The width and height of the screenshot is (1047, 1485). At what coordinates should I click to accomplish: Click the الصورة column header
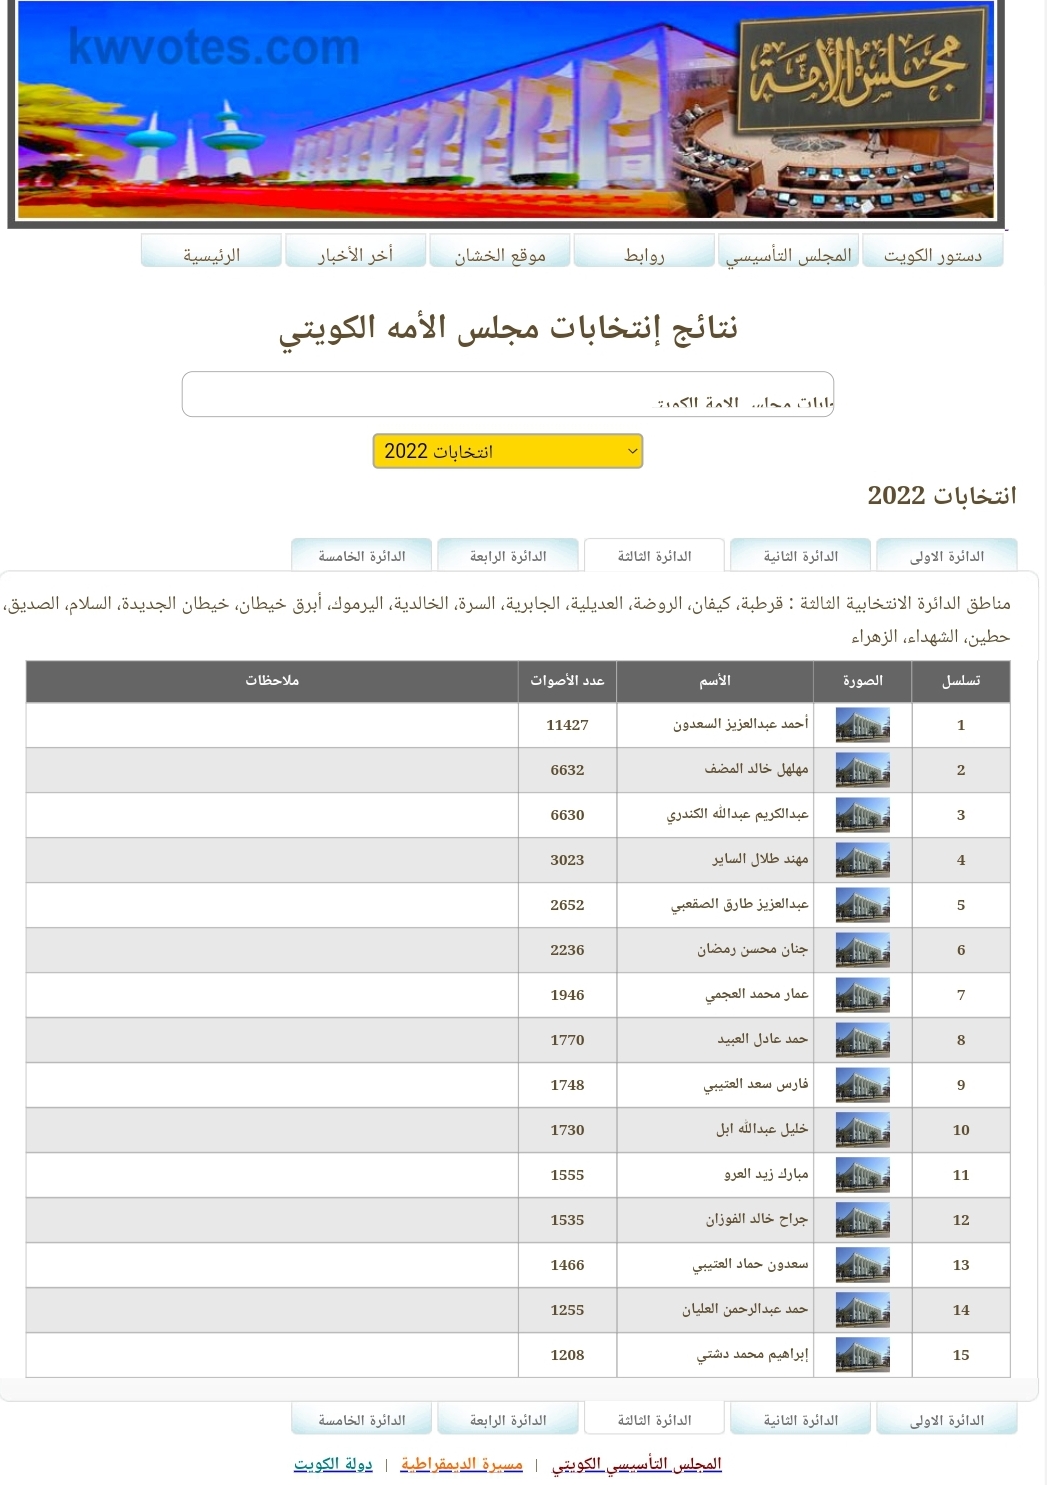[x=862, y=681]
